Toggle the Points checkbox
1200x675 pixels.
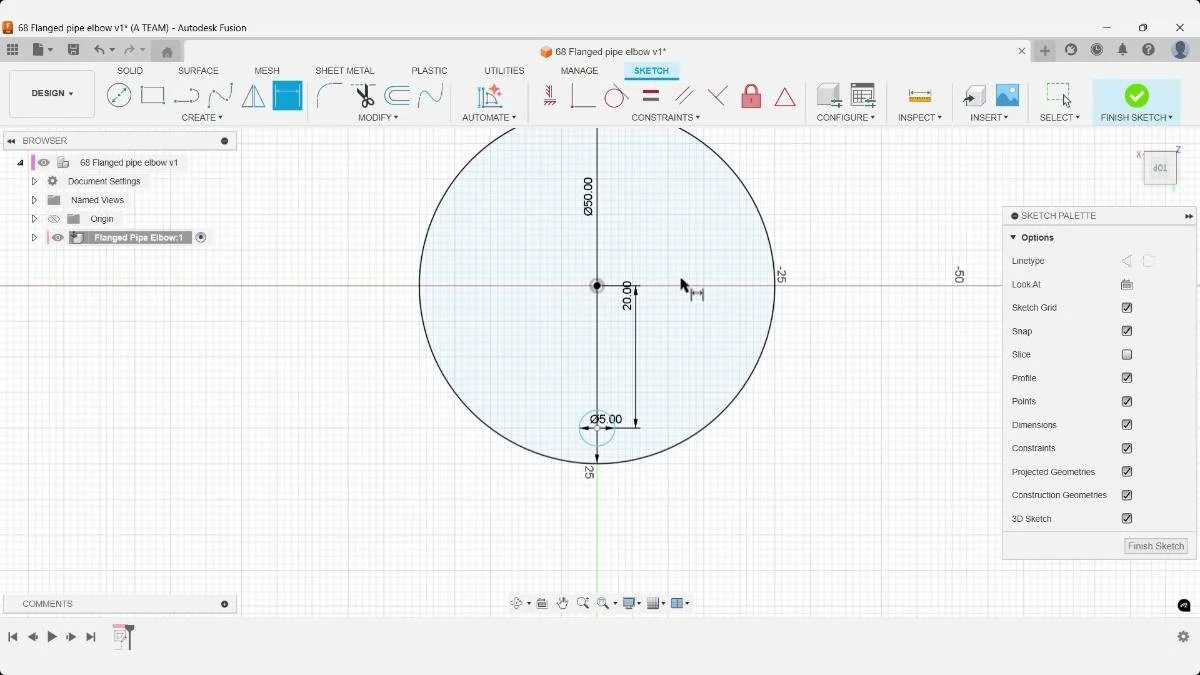coord(1127,401)
